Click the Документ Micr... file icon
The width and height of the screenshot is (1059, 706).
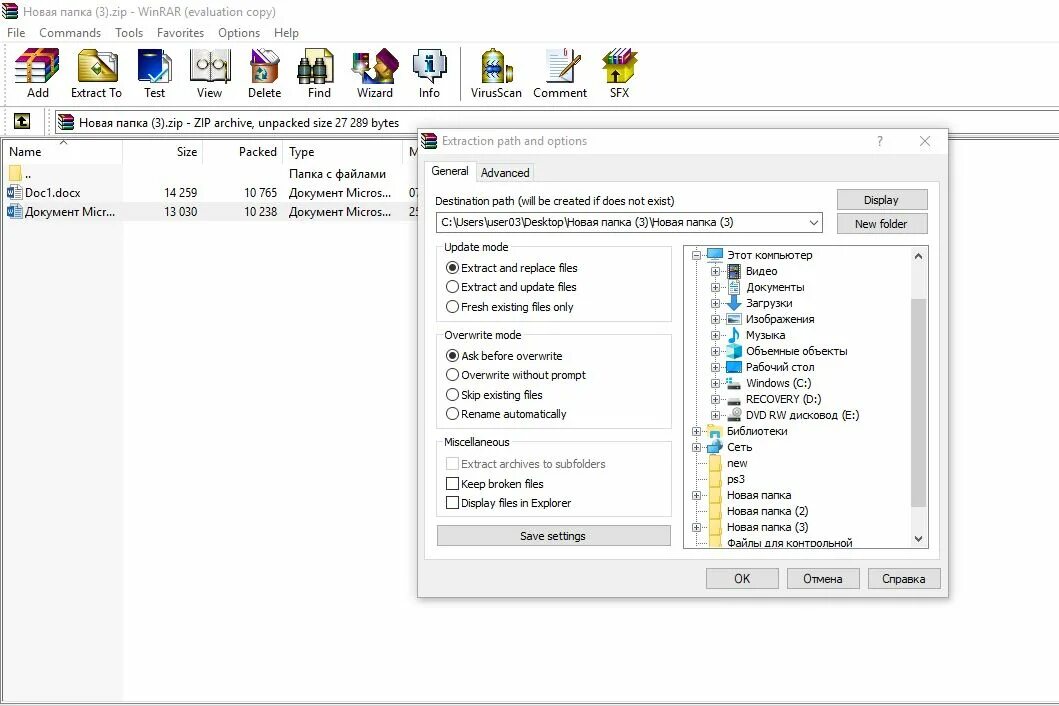pyautogui.click(x=14, y=211)
